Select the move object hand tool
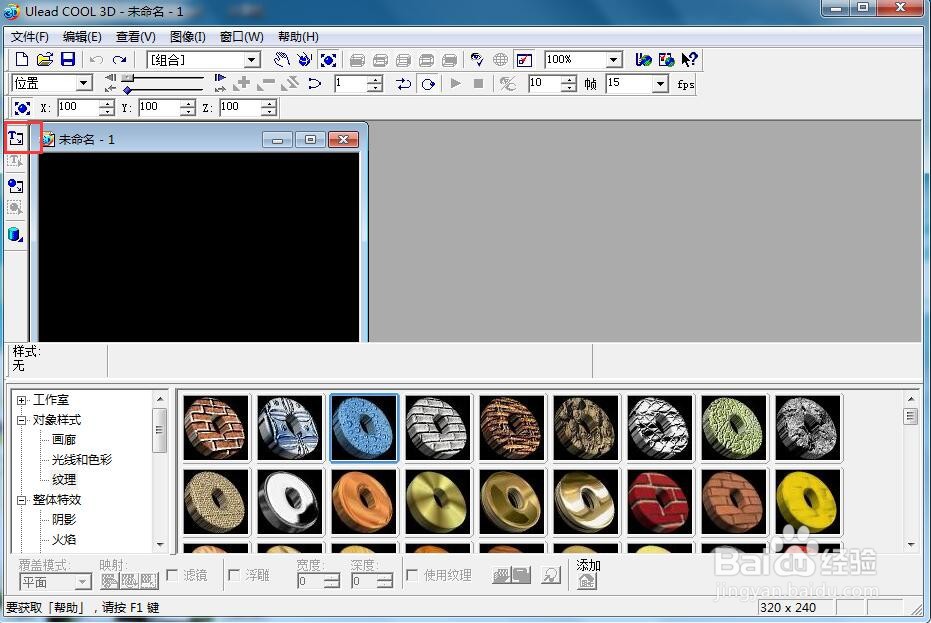The image size is (931, 623). click(281, 59)
